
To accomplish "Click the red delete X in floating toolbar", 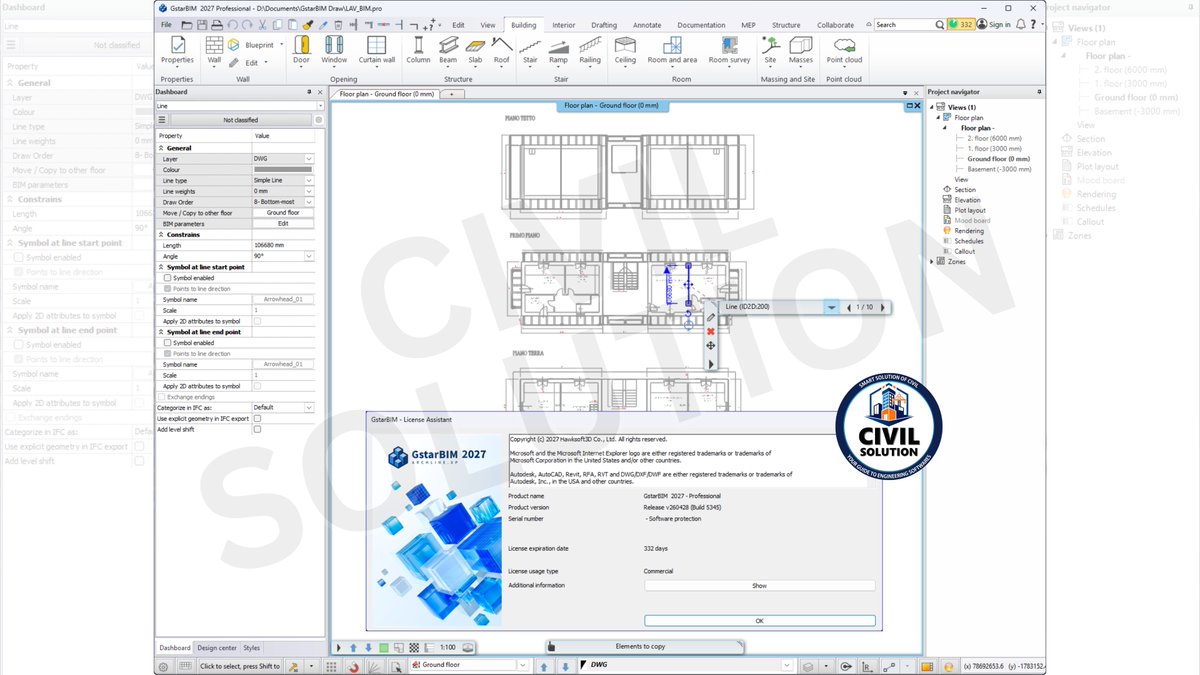I will [711, 331].
